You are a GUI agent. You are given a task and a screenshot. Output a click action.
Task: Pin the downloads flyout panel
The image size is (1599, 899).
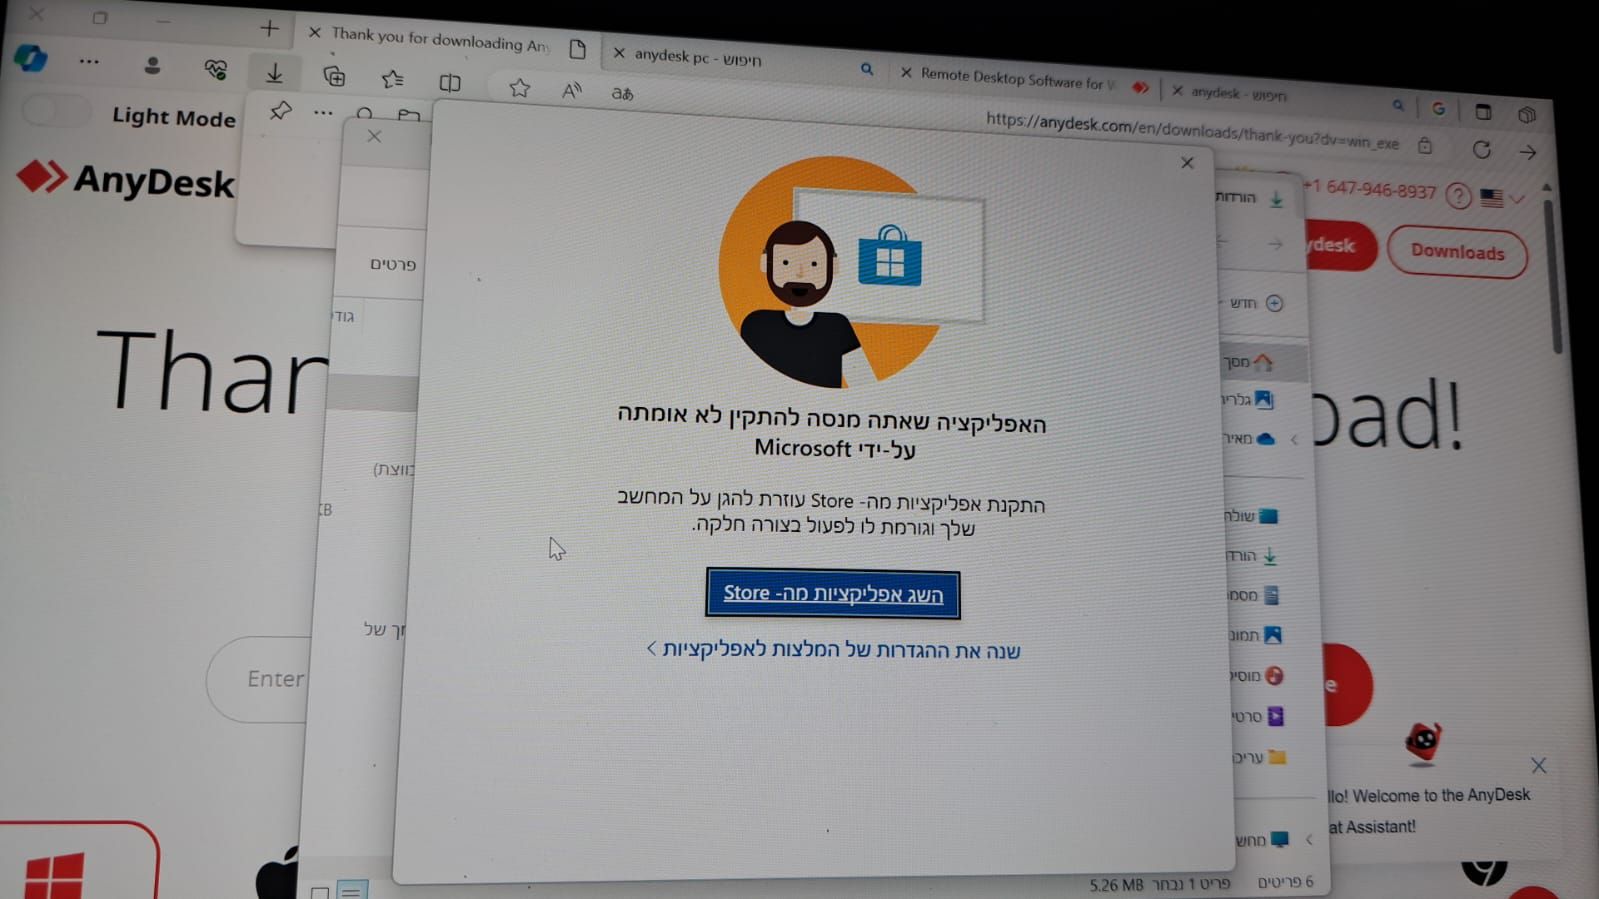coord(280,110)
